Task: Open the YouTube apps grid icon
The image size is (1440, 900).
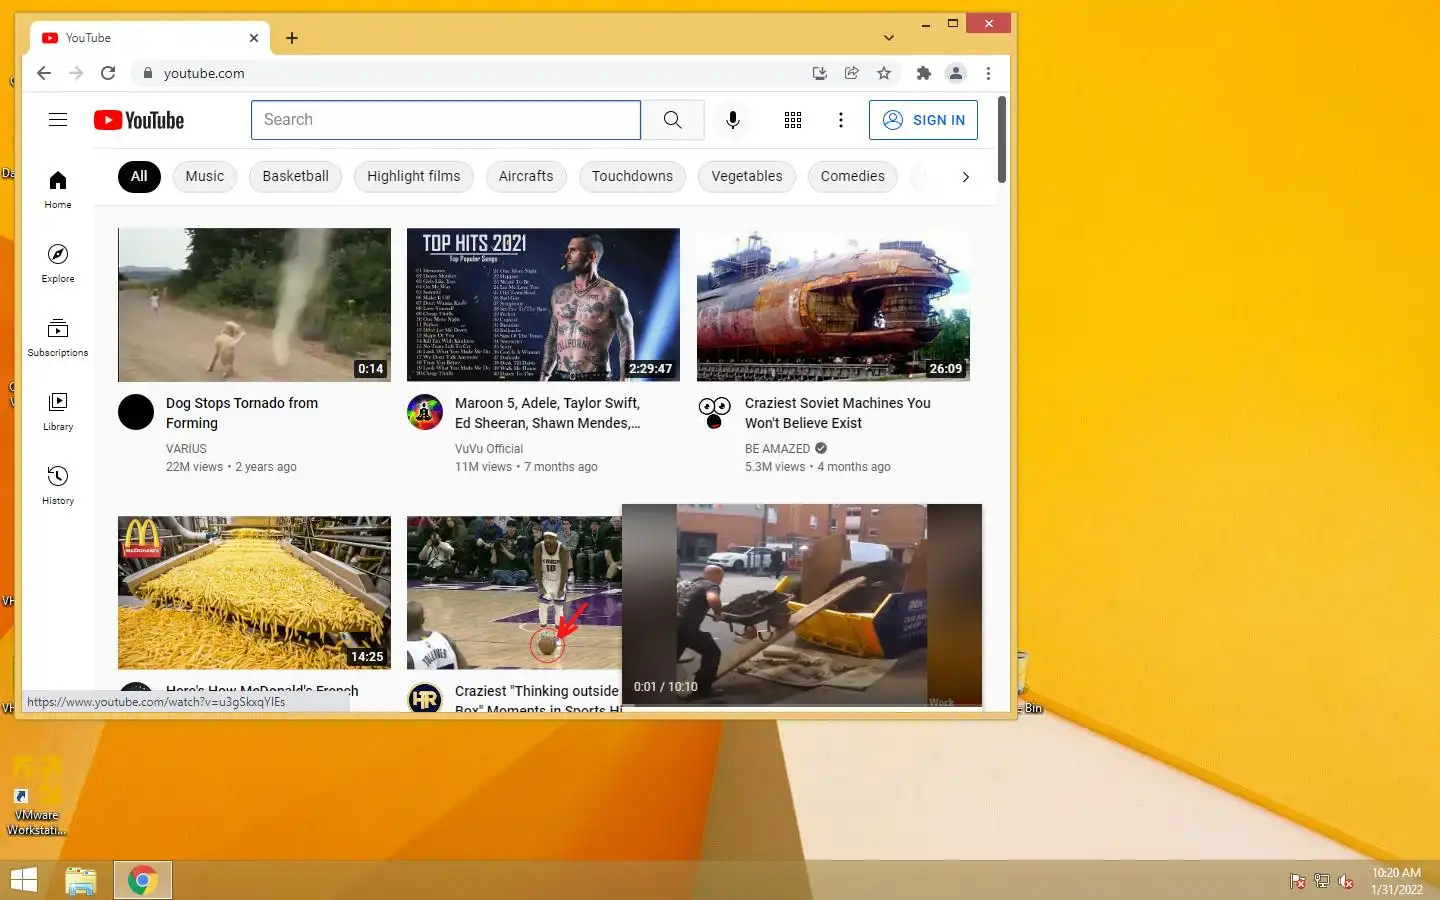Action: 793,120
